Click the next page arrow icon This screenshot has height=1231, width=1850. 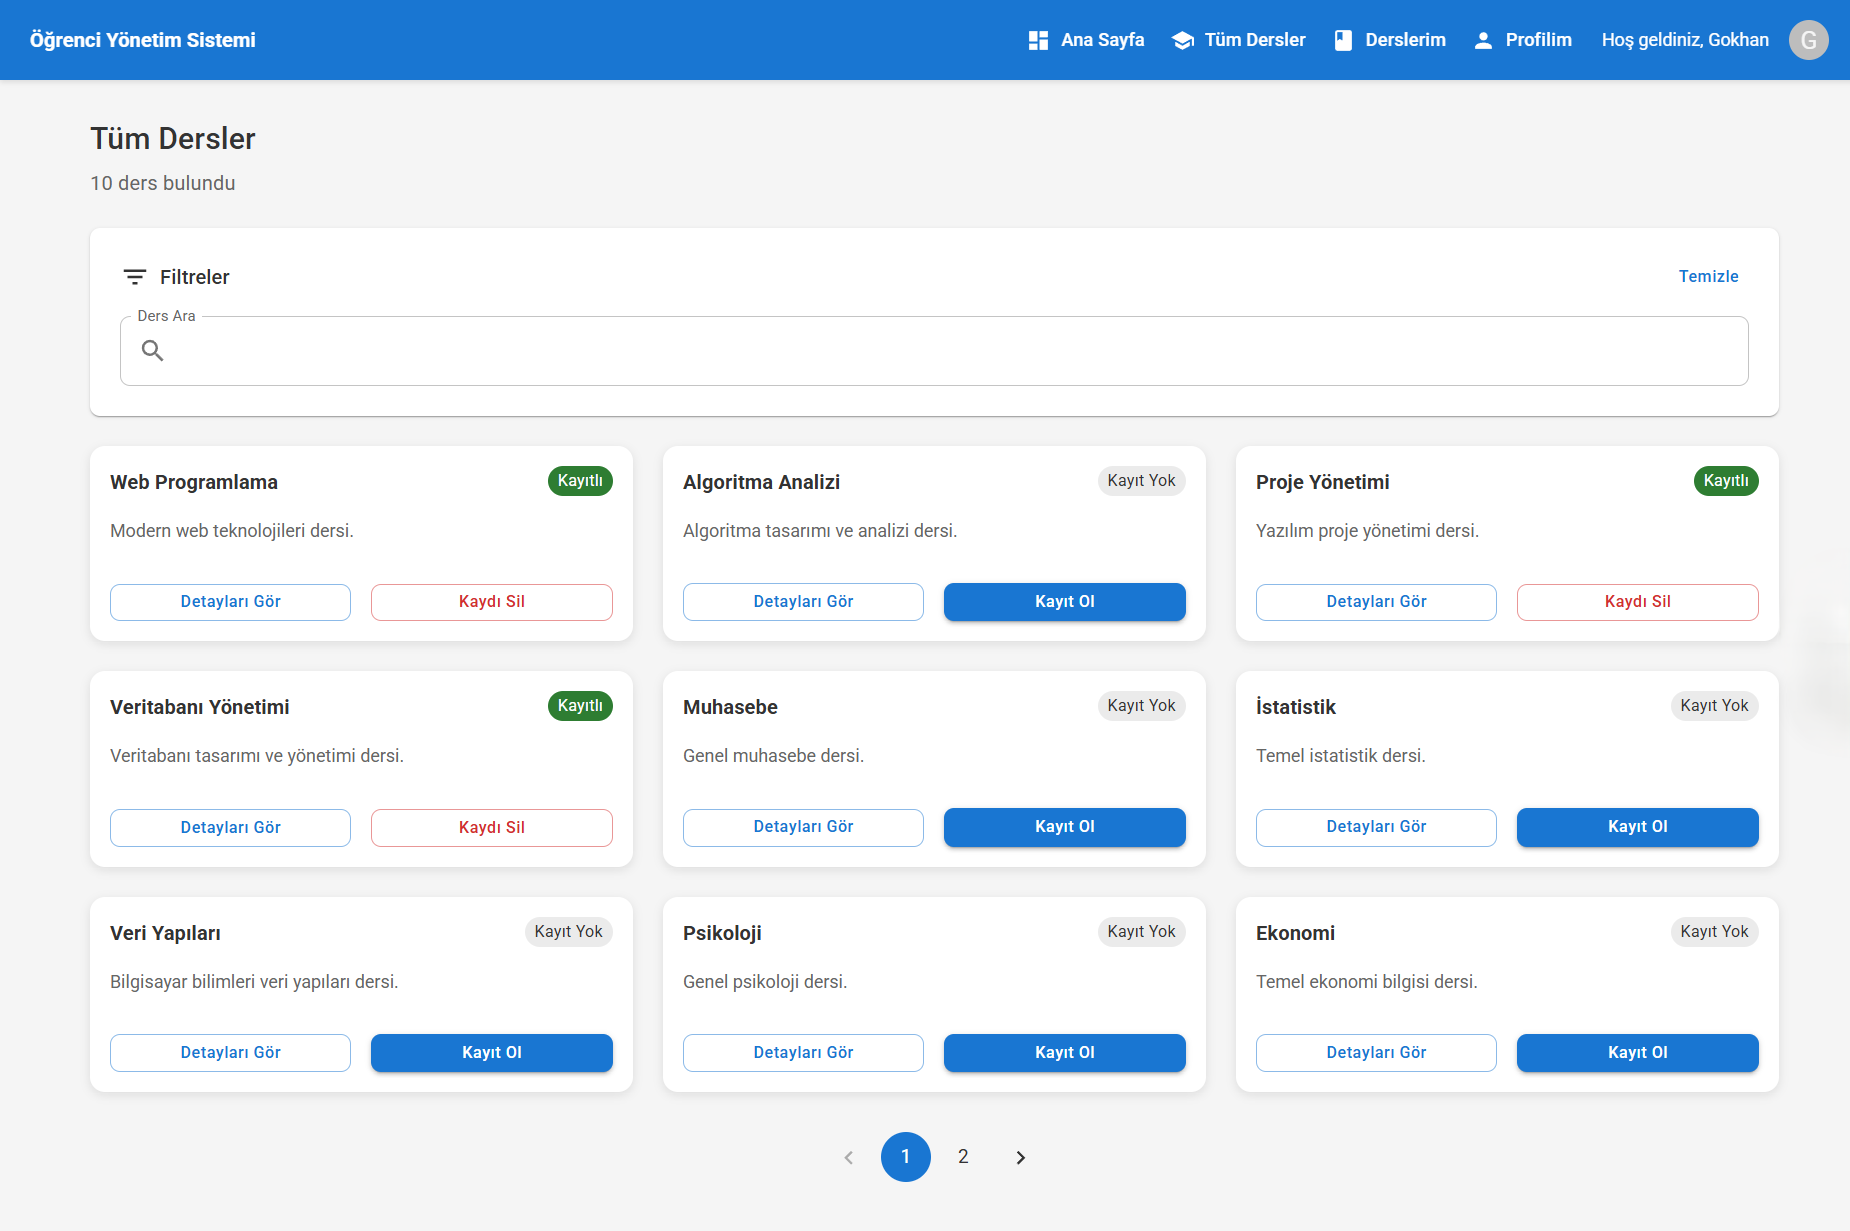click(1020, 1157)
